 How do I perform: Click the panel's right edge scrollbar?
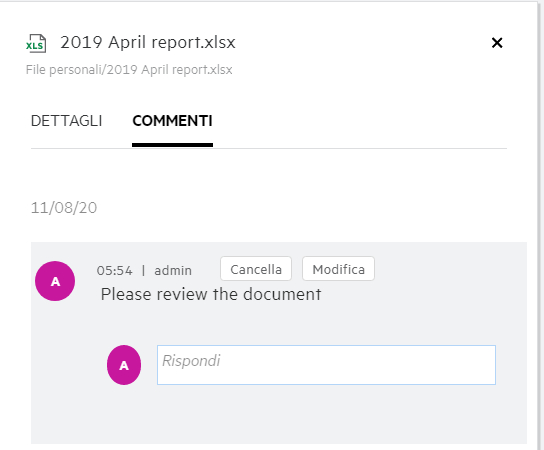(x=541, y=225)
